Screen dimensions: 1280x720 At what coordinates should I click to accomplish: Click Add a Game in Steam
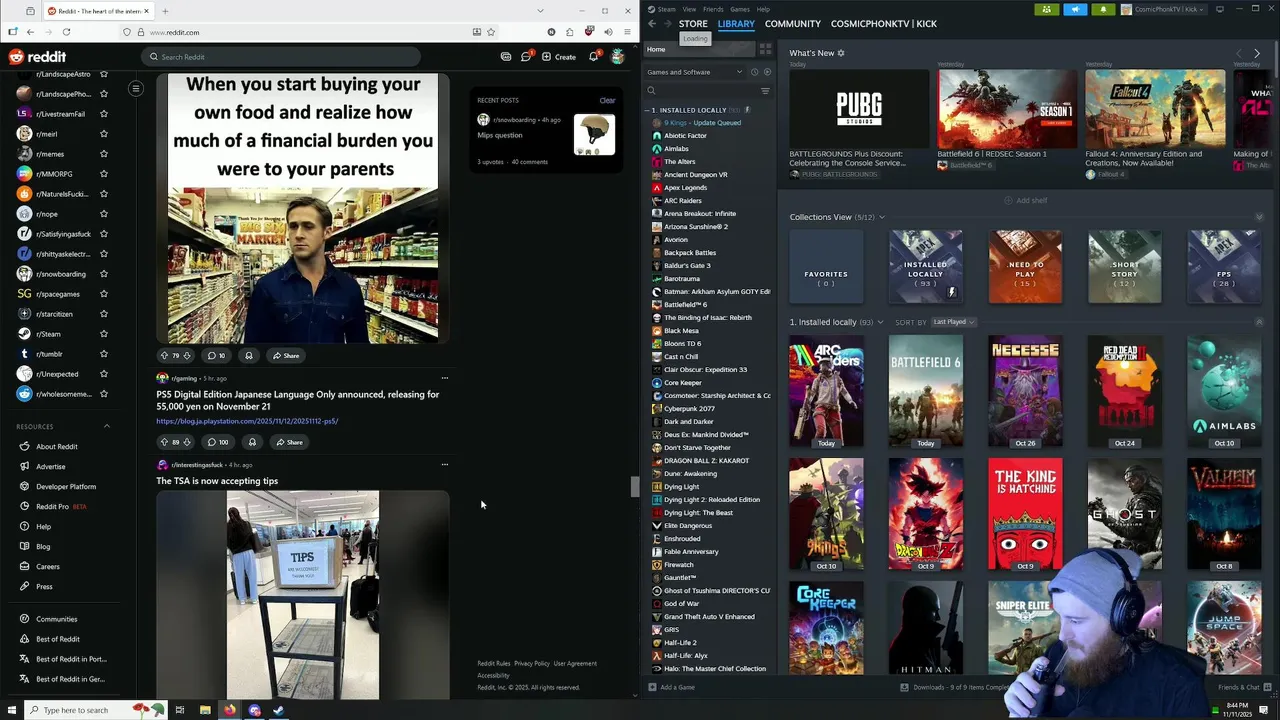[x=671, y=687]
